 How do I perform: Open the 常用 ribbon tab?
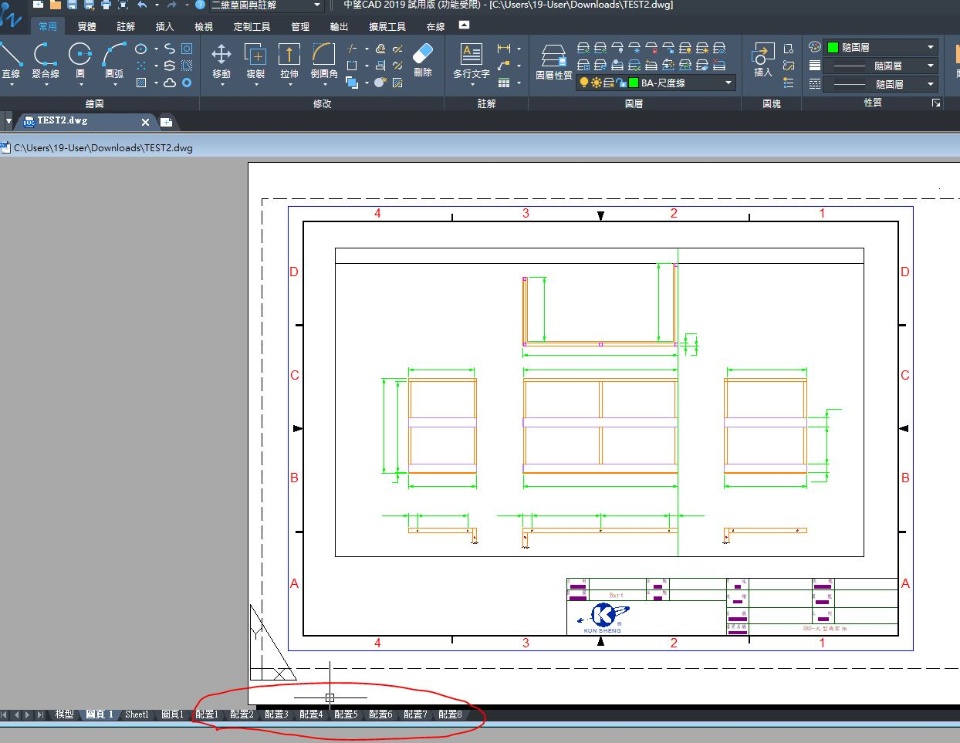coord(47,26)
